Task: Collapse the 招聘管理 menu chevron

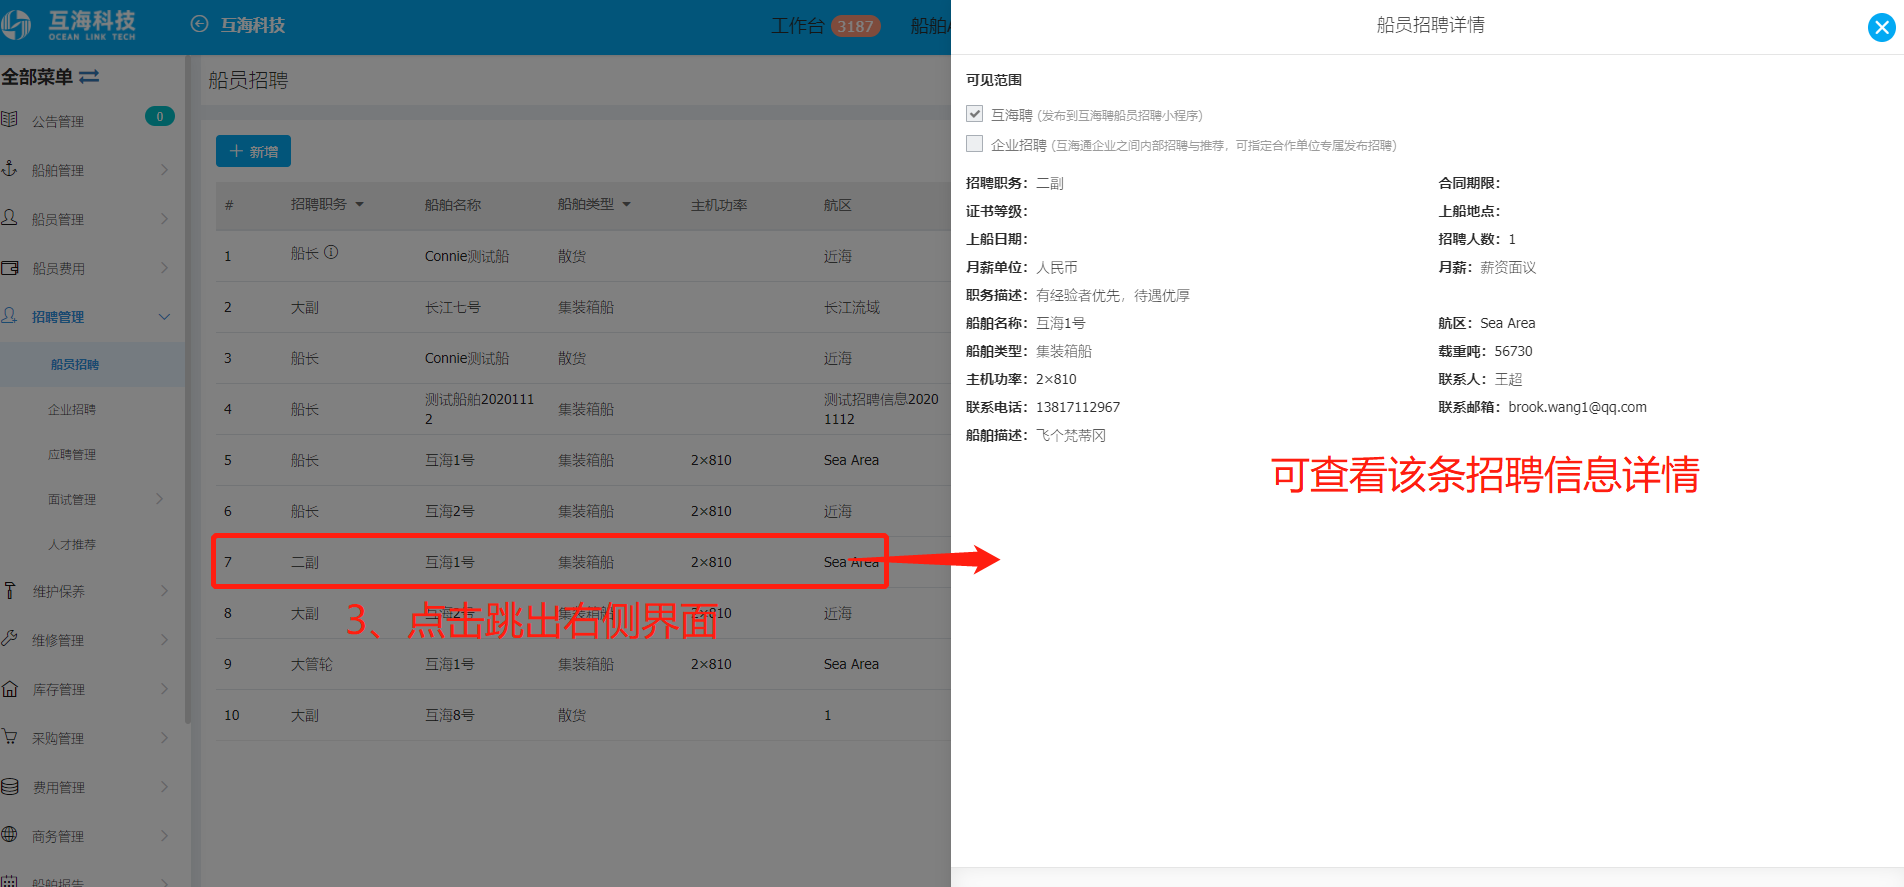Action: (164, 317)
